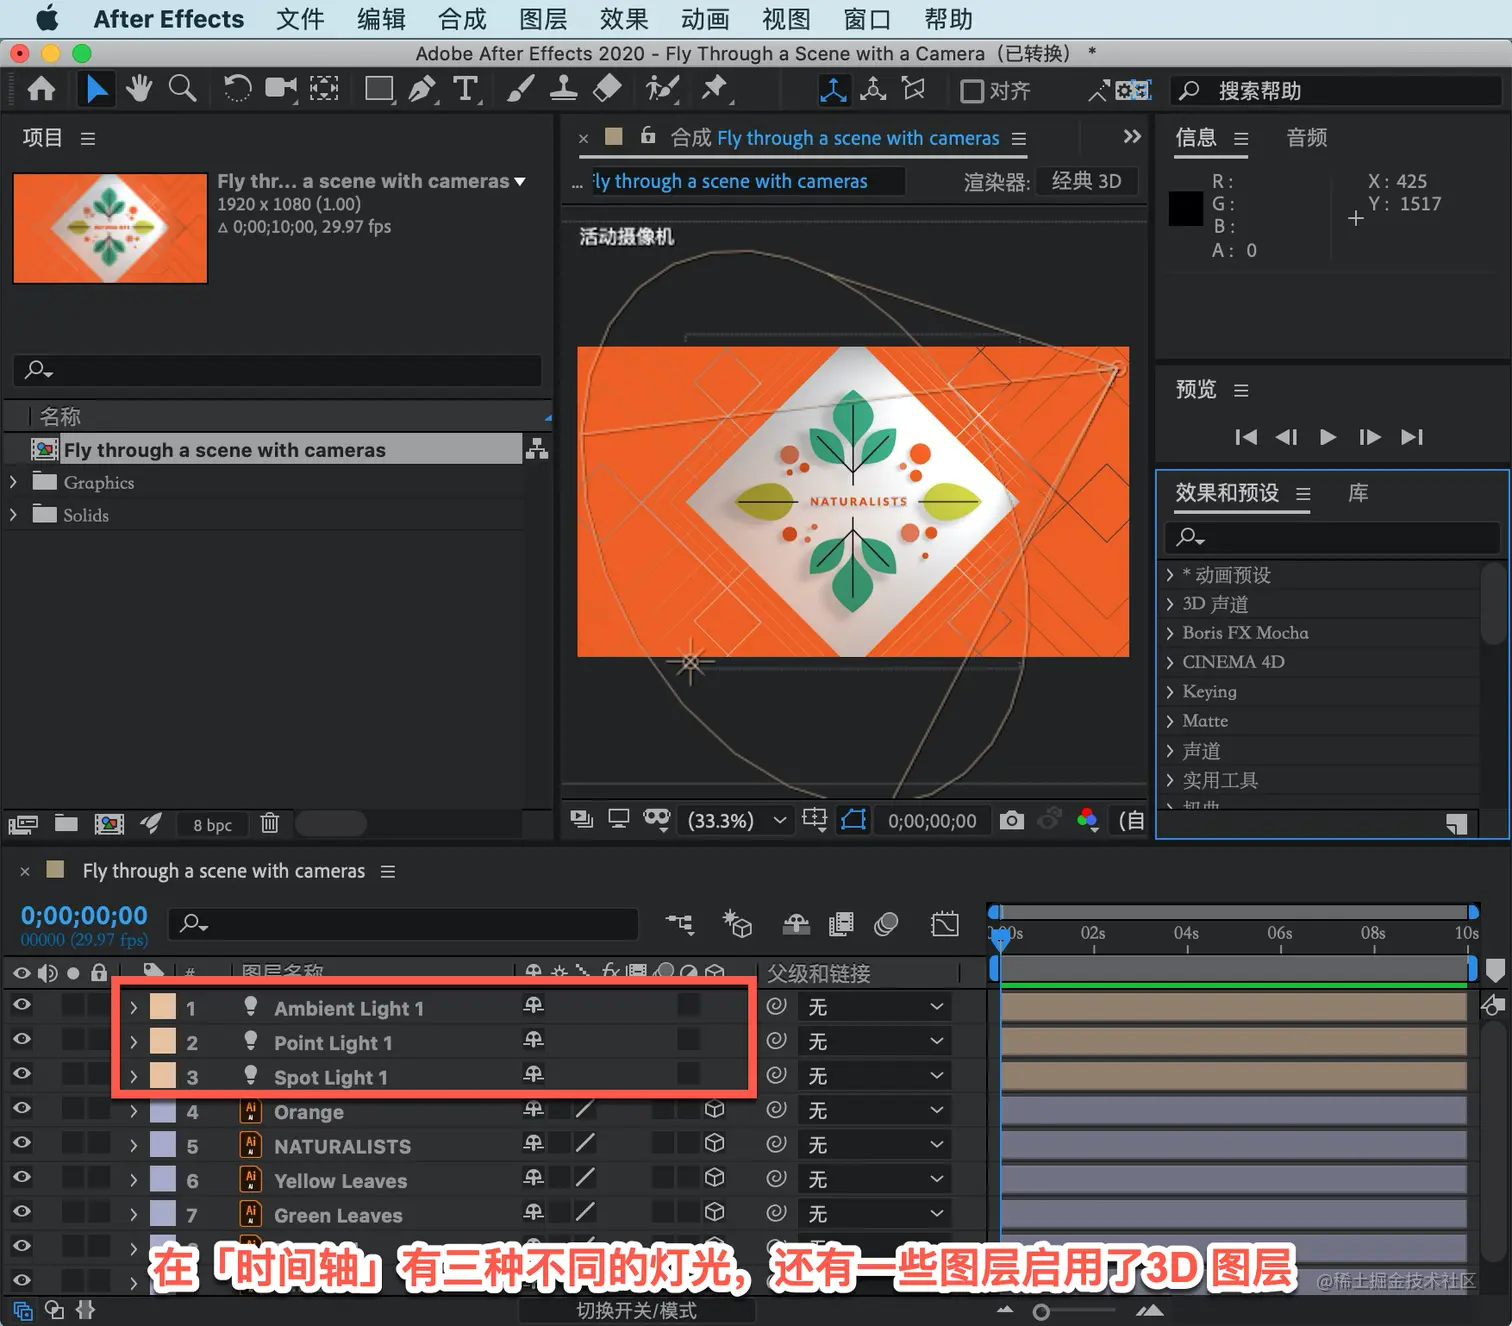Switch to View Axis mode
This screenshot has height=1326, width=1512.
click(914, 90)
